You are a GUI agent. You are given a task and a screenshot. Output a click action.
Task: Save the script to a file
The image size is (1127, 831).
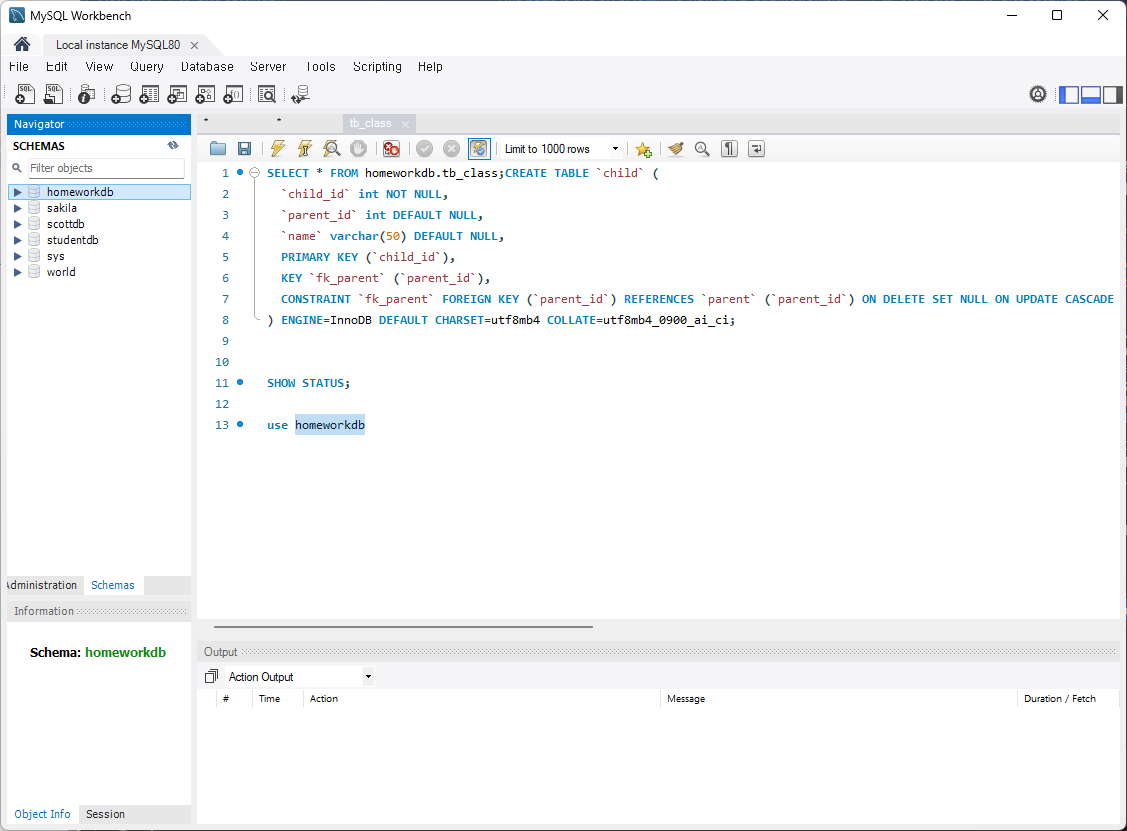244,149
